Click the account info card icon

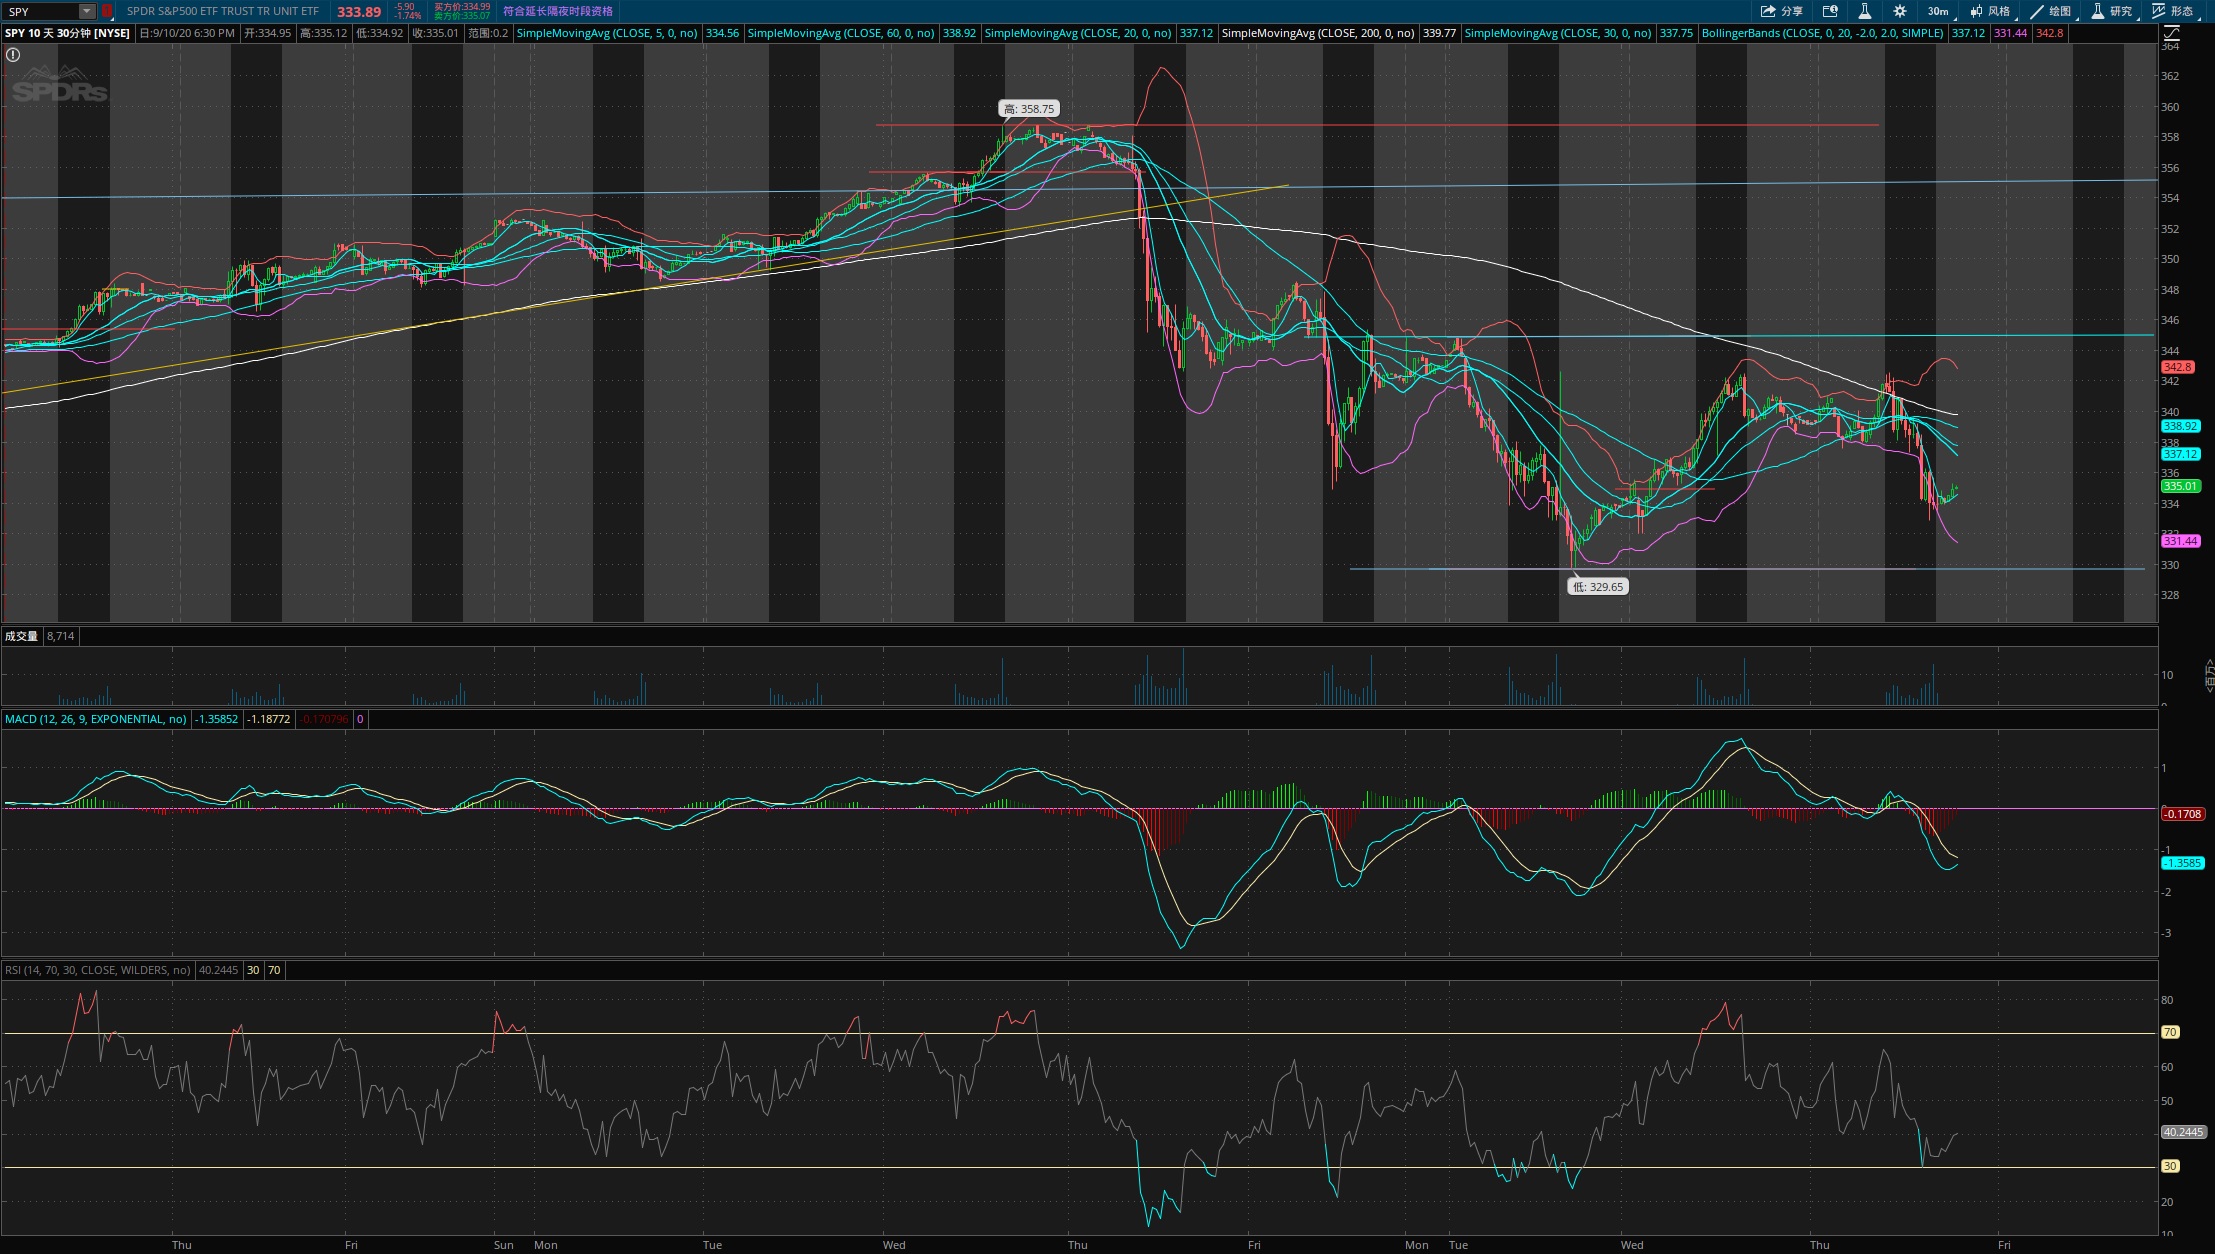coord(1830,11)
